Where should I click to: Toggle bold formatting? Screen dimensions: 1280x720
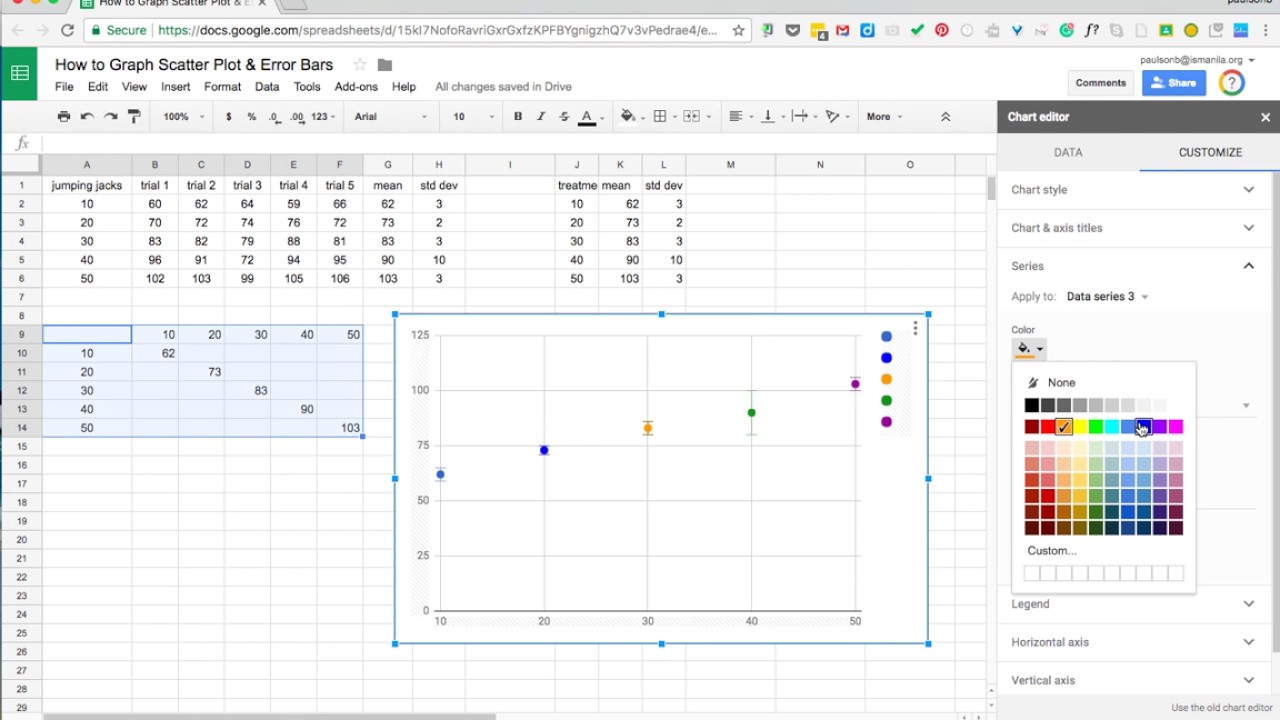tap(518, 117)
